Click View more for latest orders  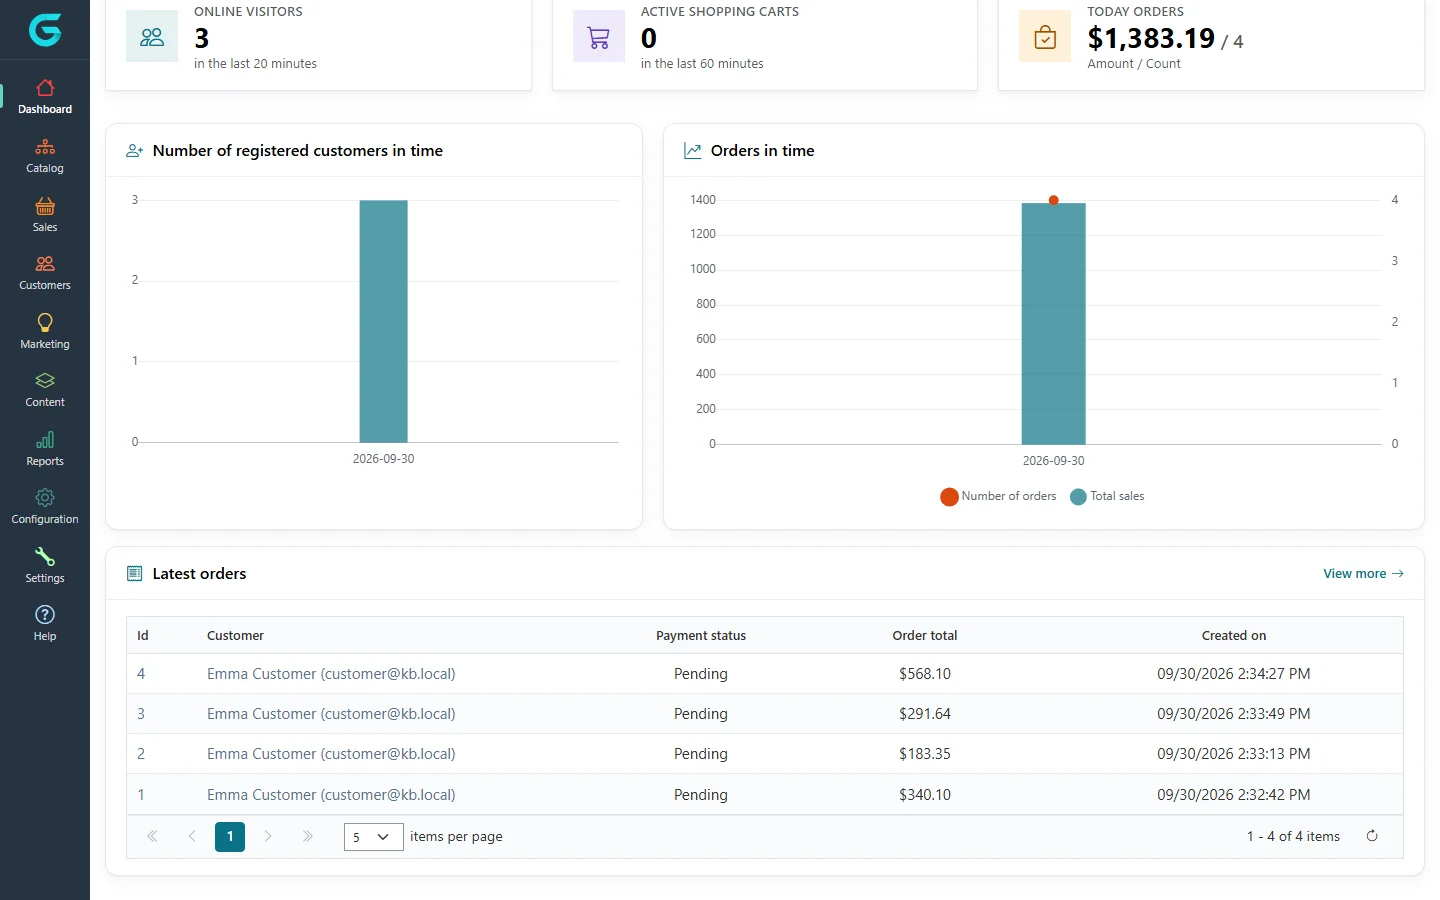tap(1363, 573)
